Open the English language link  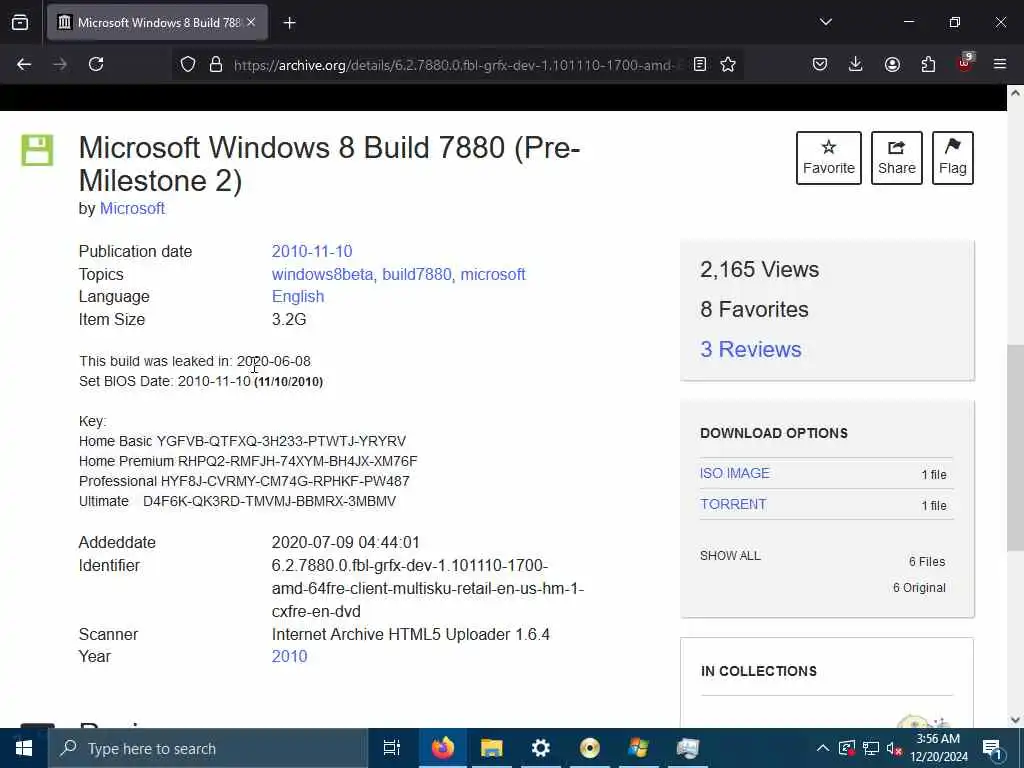pos(298,296)
